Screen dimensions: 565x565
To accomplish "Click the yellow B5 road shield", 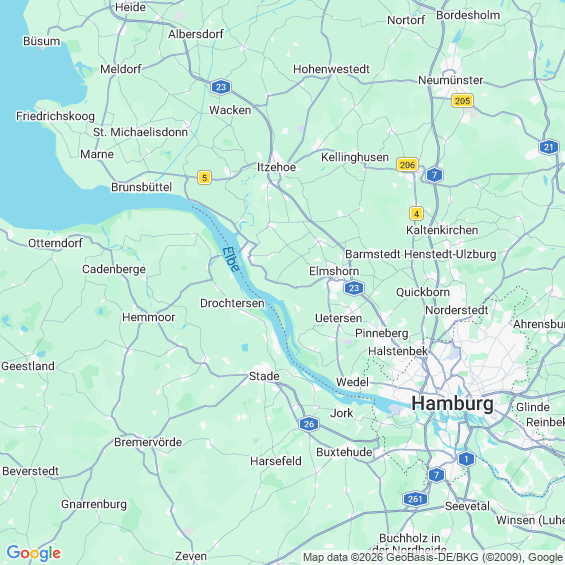I will point(204,178).
